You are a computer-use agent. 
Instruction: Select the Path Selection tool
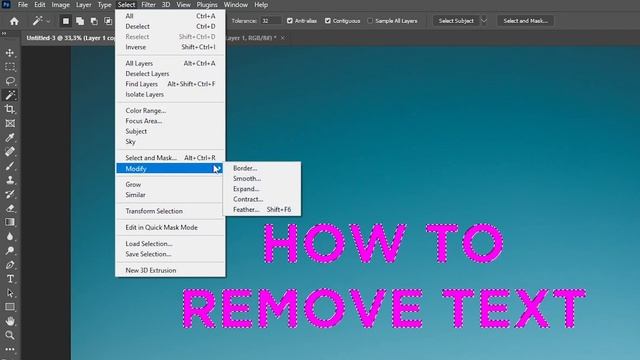(10, 293)
